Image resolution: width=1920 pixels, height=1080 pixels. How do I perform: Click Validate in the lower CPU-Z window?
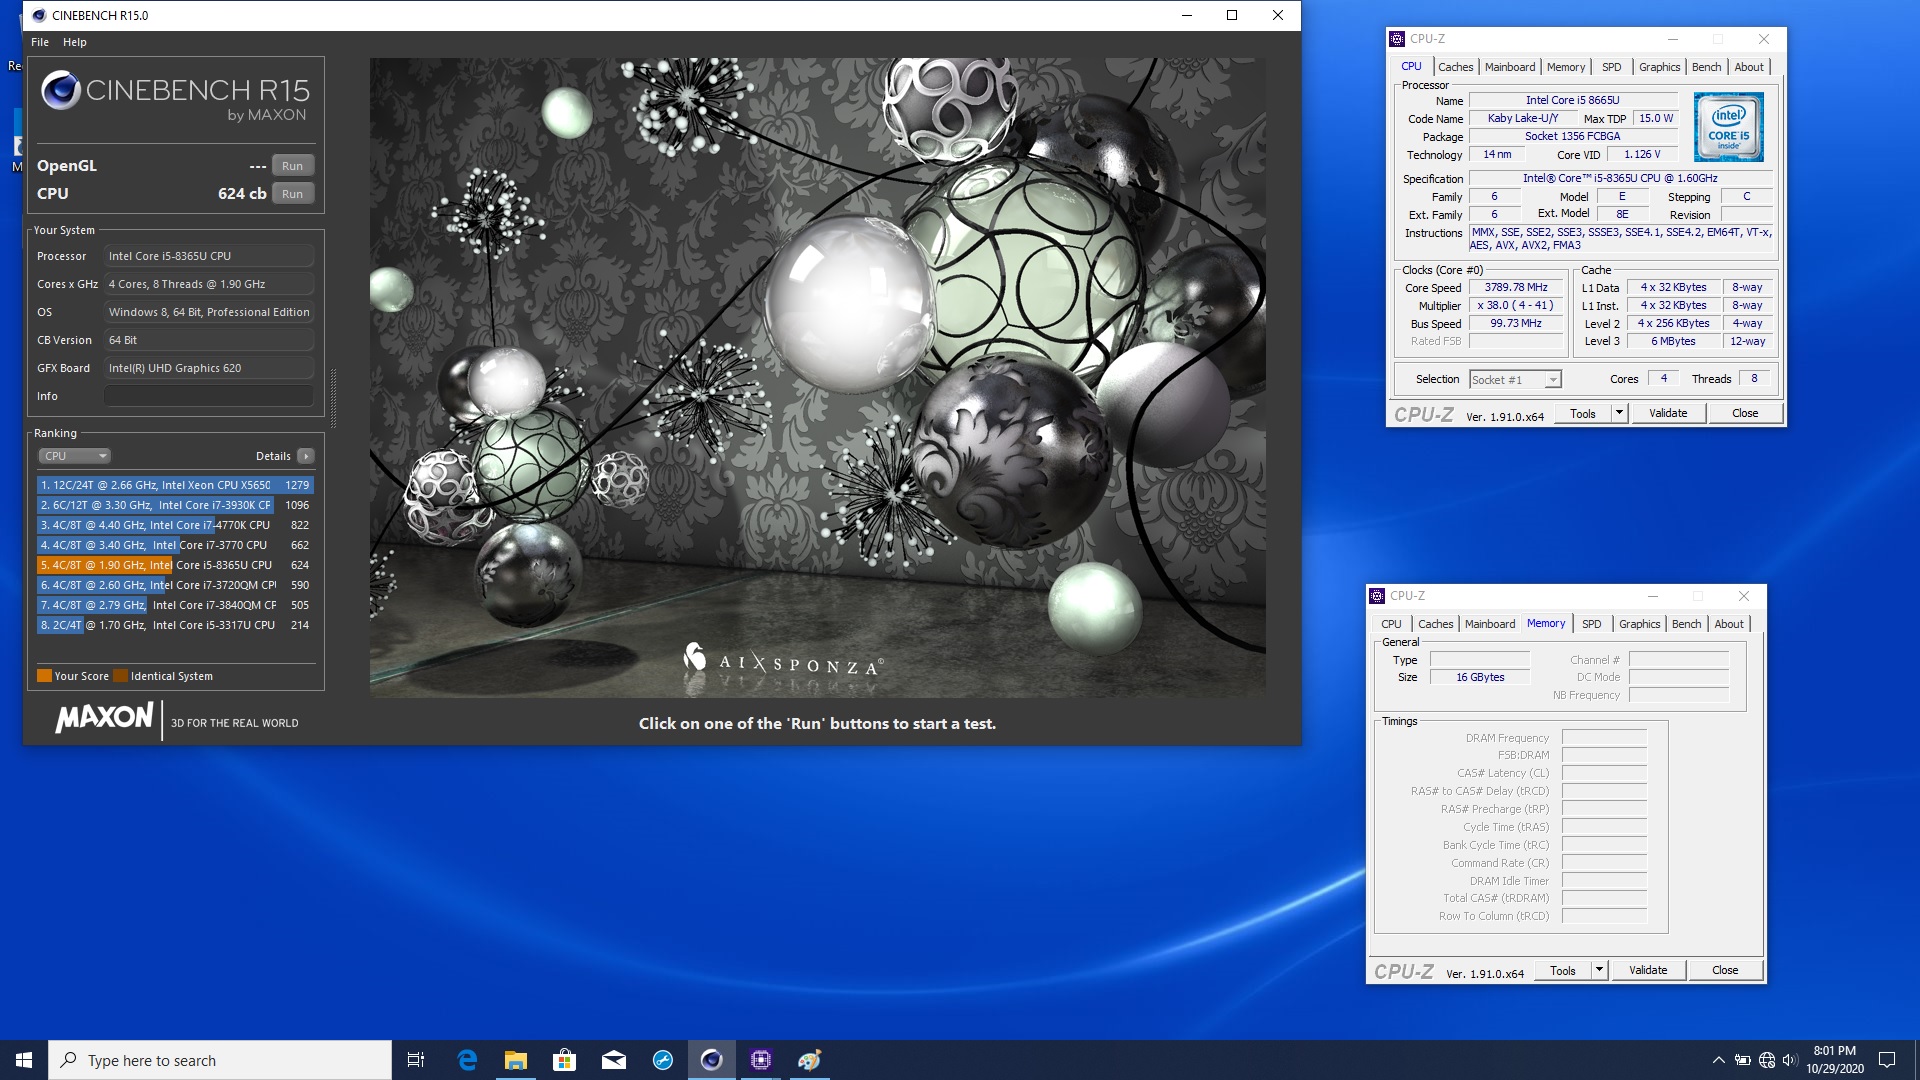click(1647, 971)
